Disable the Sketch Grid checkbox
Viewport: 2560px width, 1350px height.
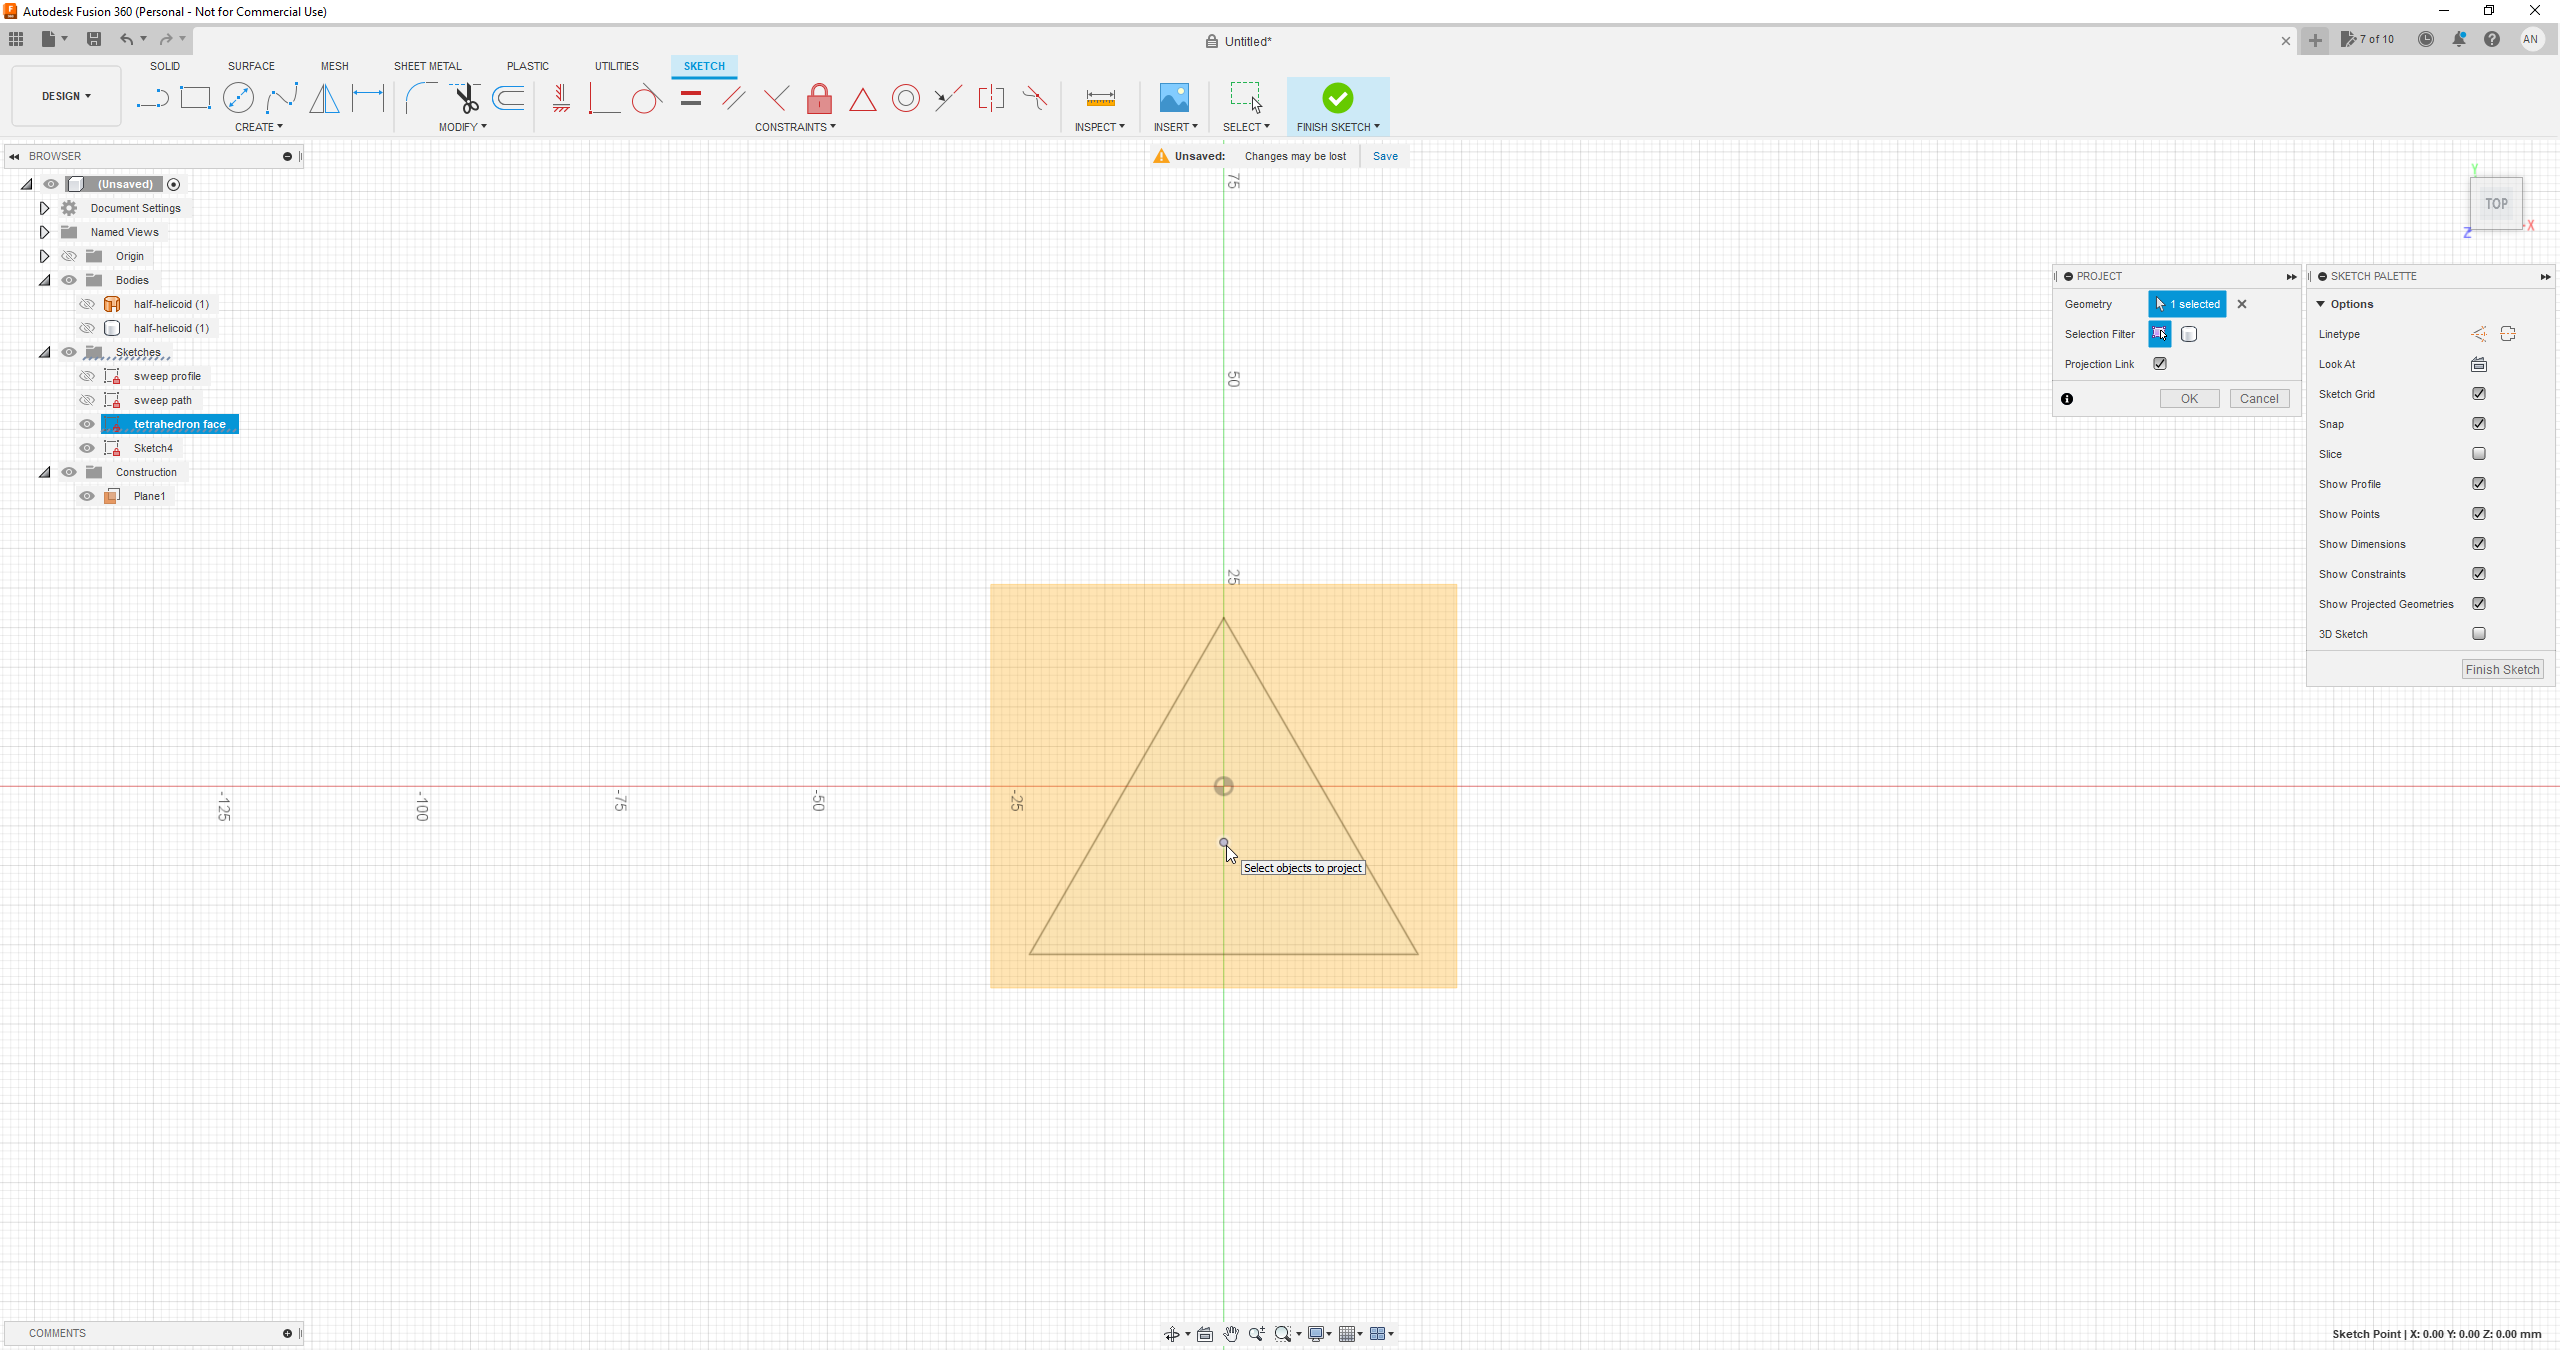[x=2479, y=394]
